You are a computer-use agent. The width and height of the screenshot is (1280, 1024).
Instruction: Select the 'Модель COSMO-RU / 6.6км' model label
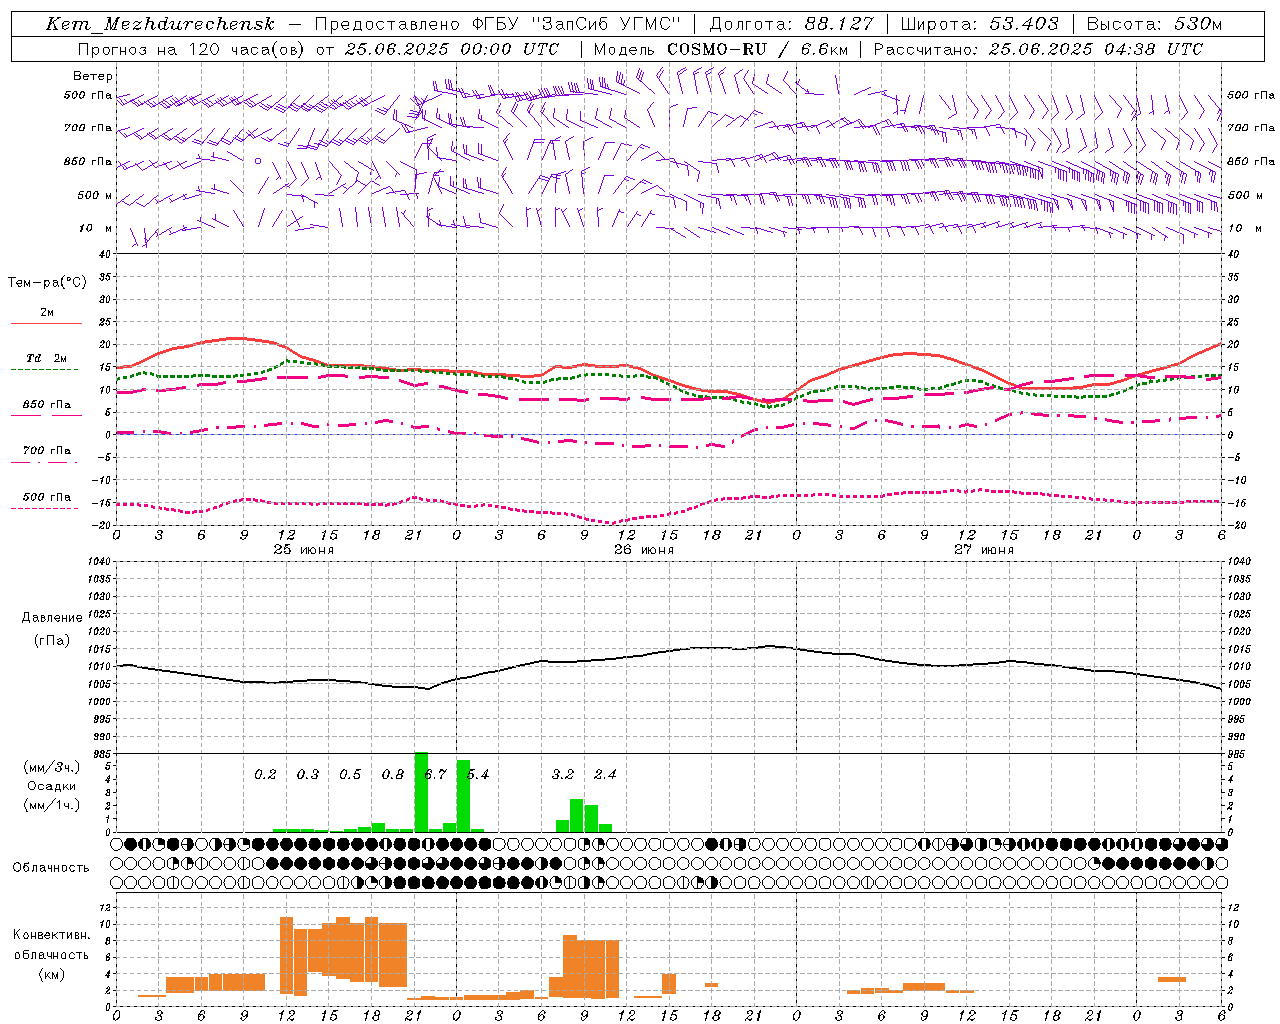click(720, 49)
